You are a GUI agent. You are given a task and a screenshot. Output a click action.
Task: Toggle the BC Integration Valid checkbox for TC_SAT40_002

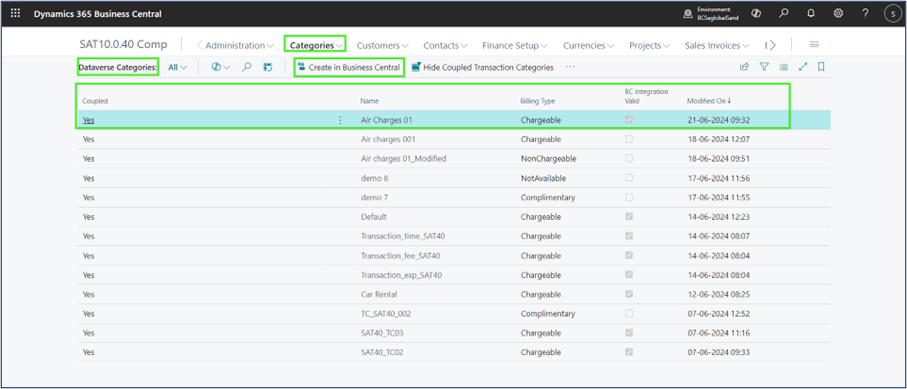click(x=629, y=313)
